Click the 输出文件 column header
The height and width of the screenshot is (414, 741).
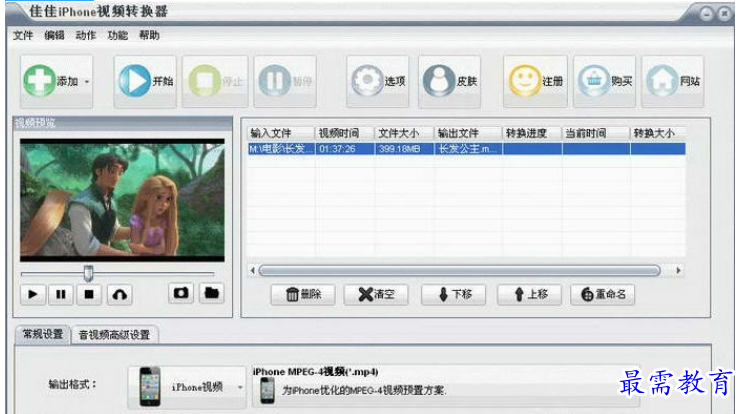pos(468,133)
